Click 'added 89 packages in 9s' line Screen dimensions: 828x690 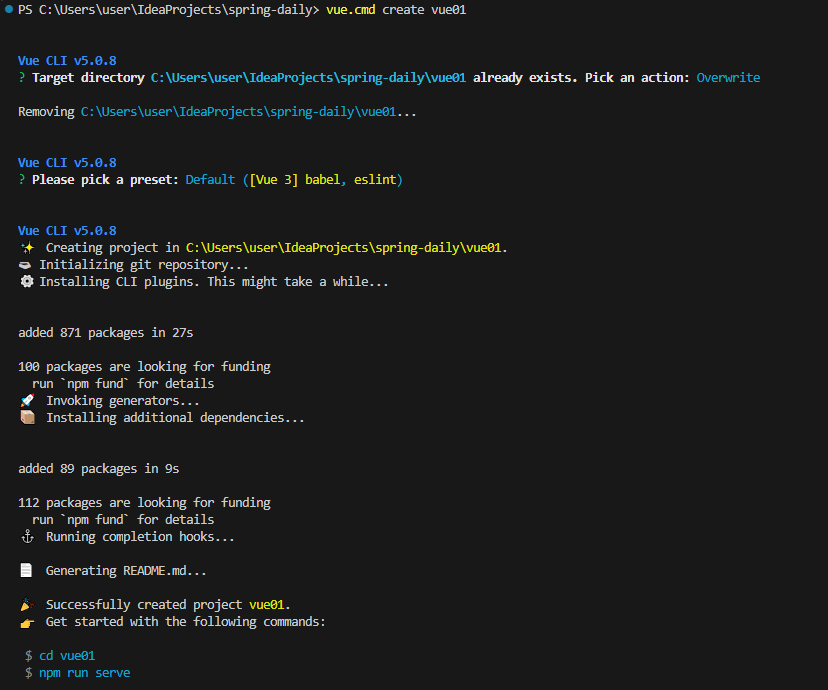click(99, 469)
